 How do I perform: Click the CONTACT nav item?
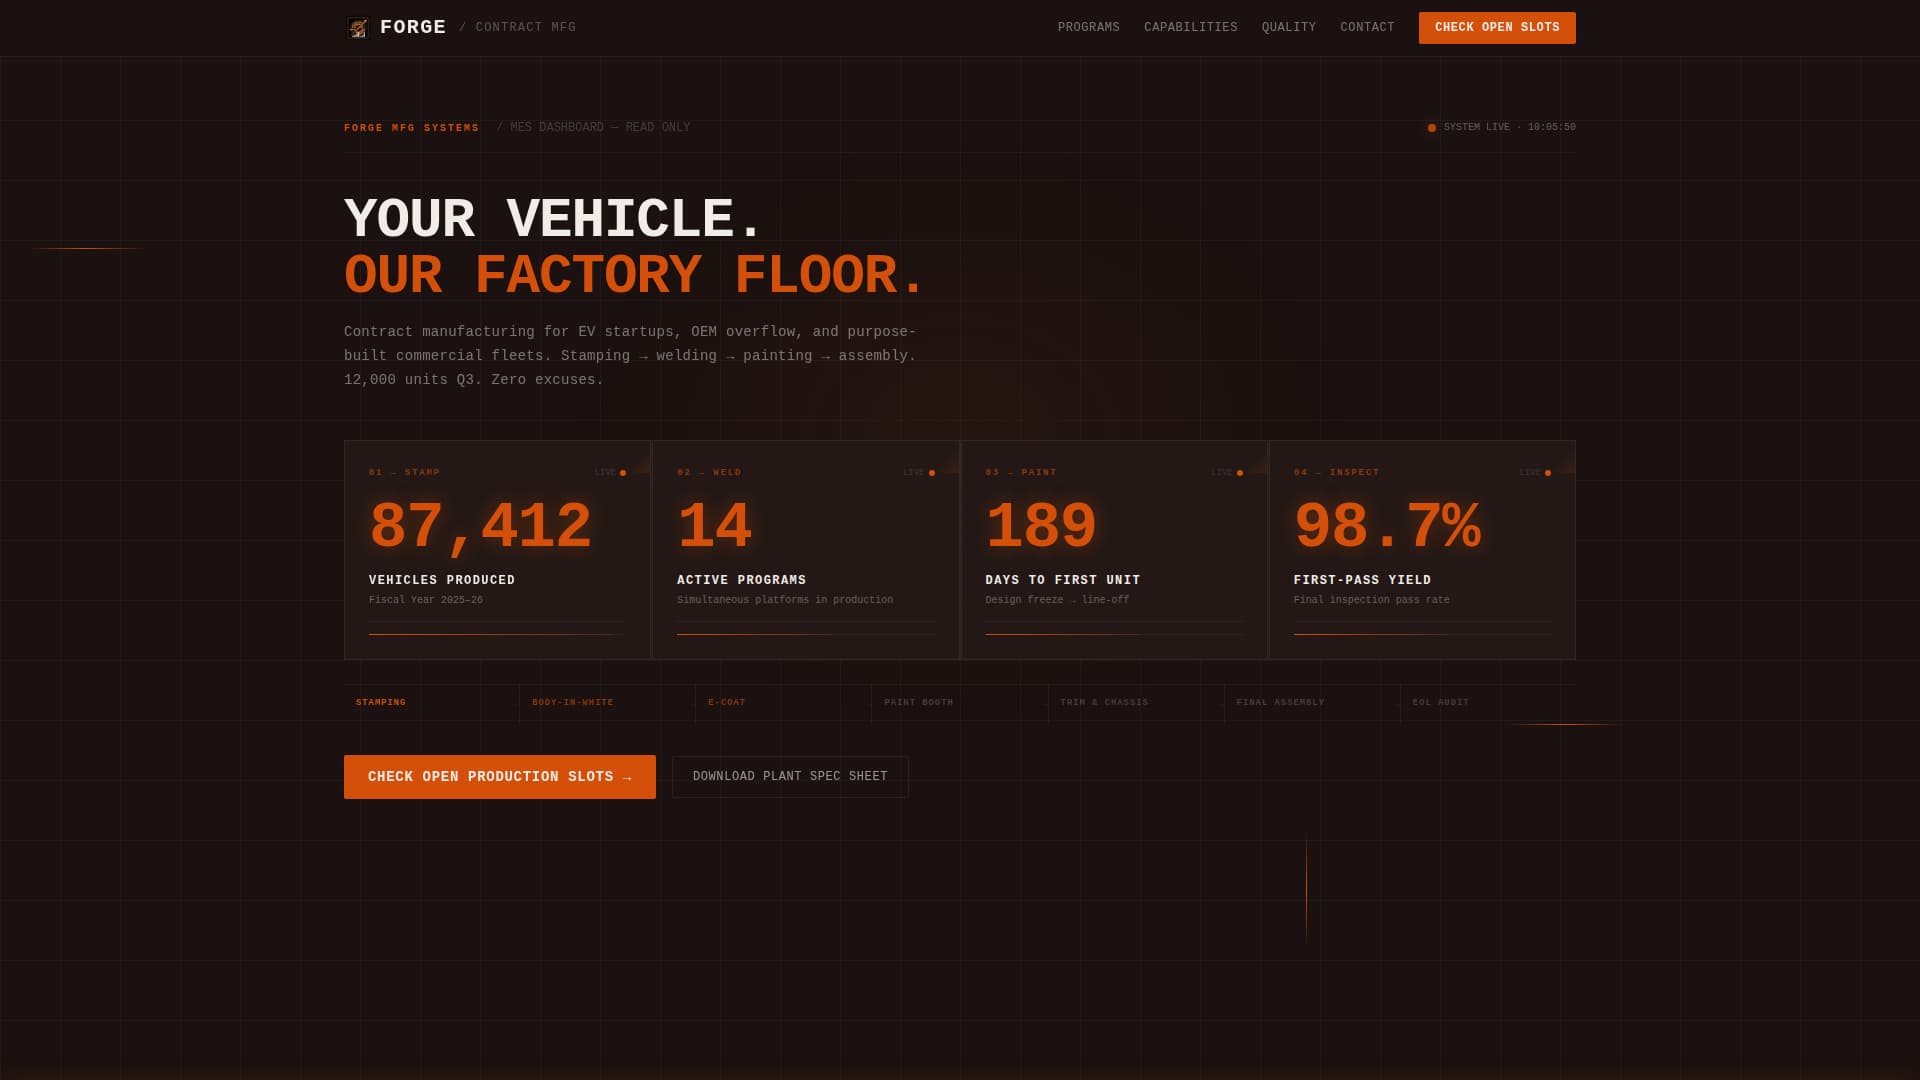point(1367,27)
